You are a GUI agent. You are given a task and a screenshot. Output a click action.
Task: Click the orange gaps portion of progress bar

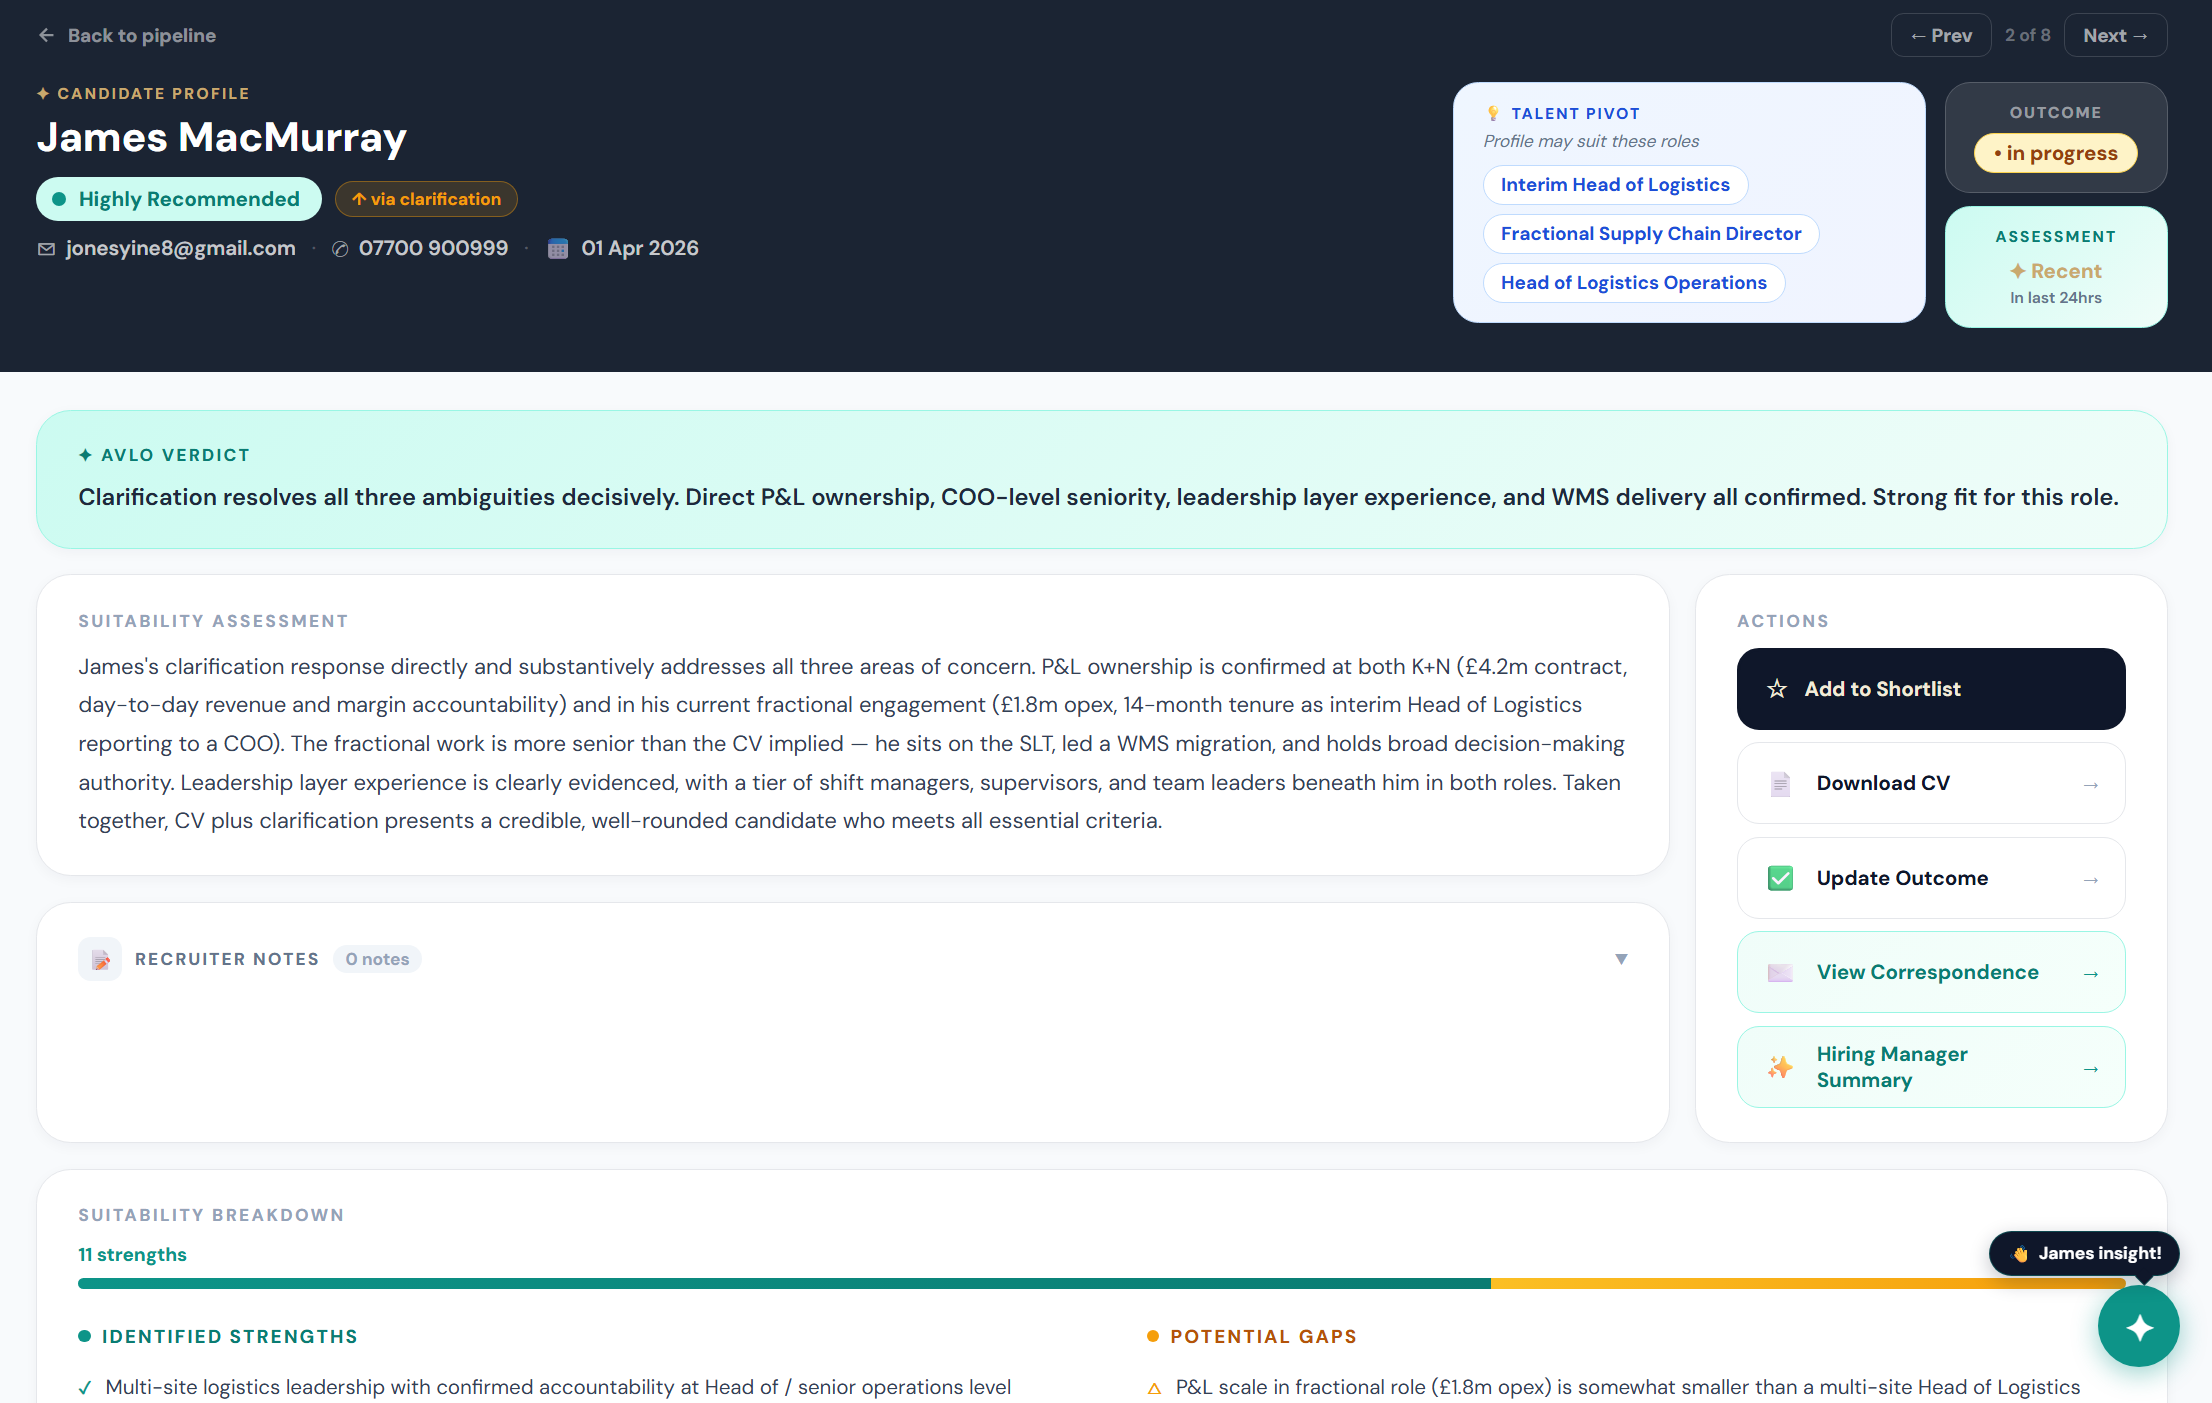coord(1808,1283)
